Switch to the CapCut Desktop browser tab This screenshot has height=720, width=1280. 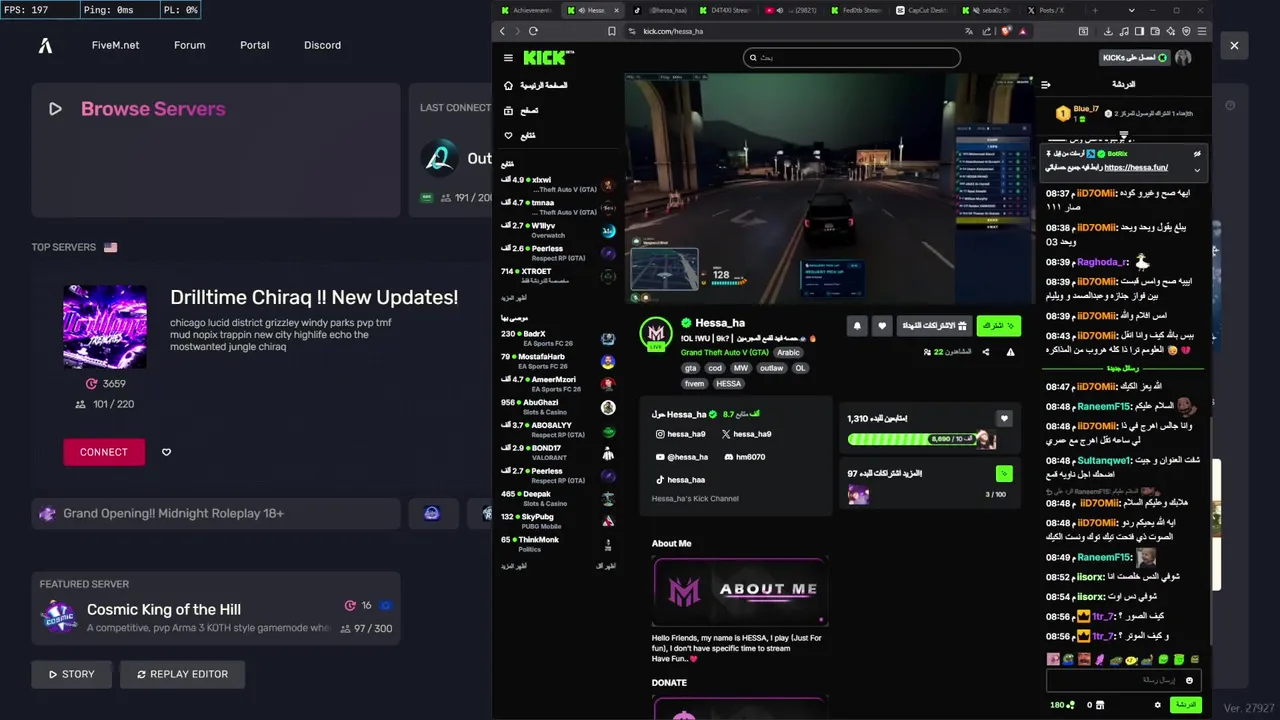(x=922, y=10)
